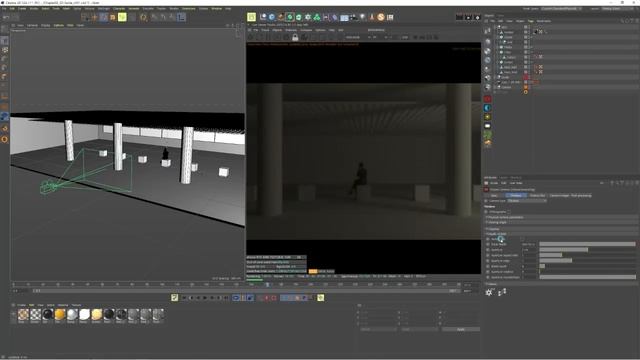Open the Cameras menu in the viewport
Screen dimensions: 640x360
coord(32,25)
